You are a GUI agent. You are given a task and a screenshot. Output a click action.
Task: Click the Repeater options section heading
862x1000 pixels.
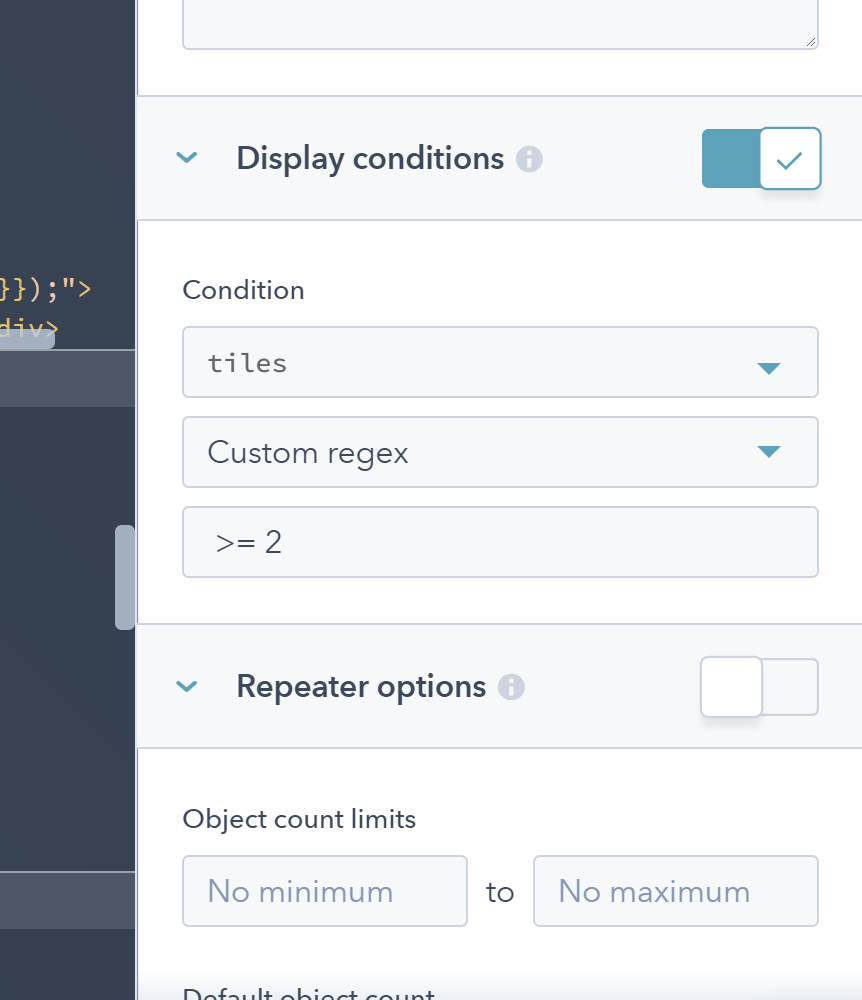pos(358,687)
